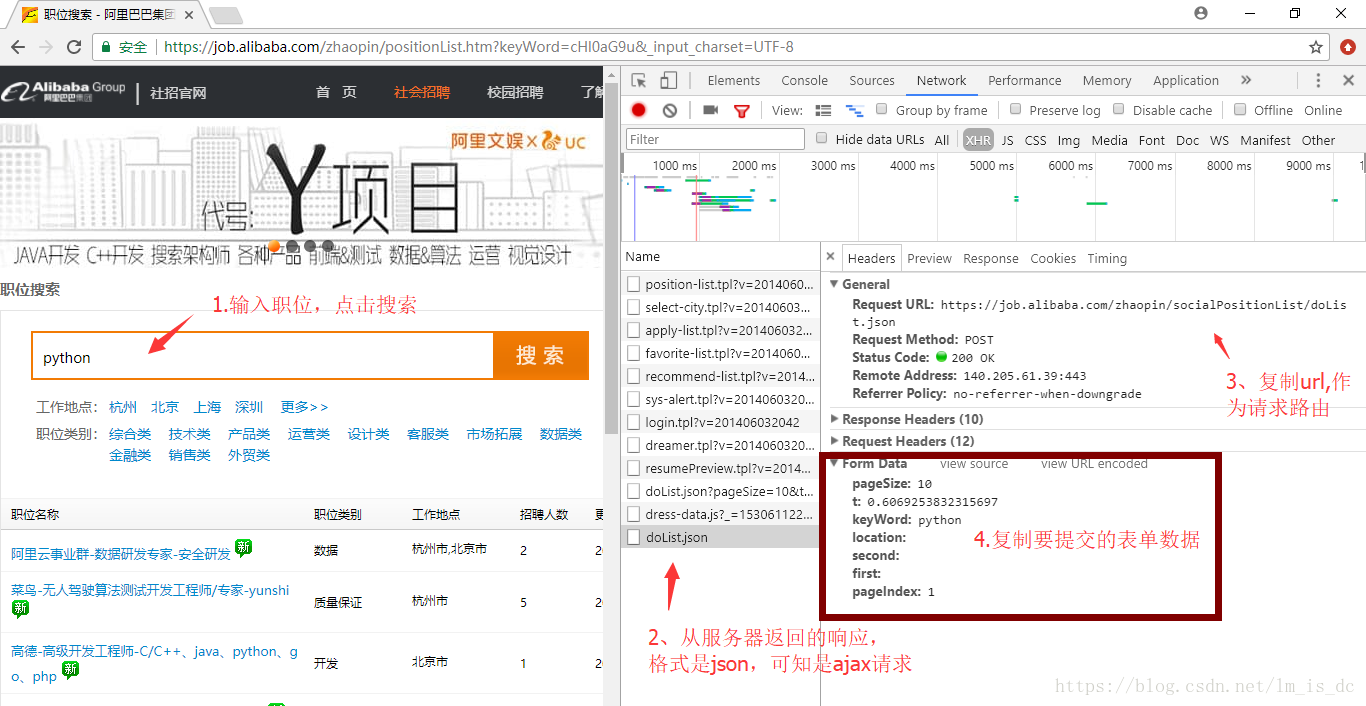Click the Filter input field in Network panel
Viewport: 1366px width, 706px height.
[x=715, y=139]
